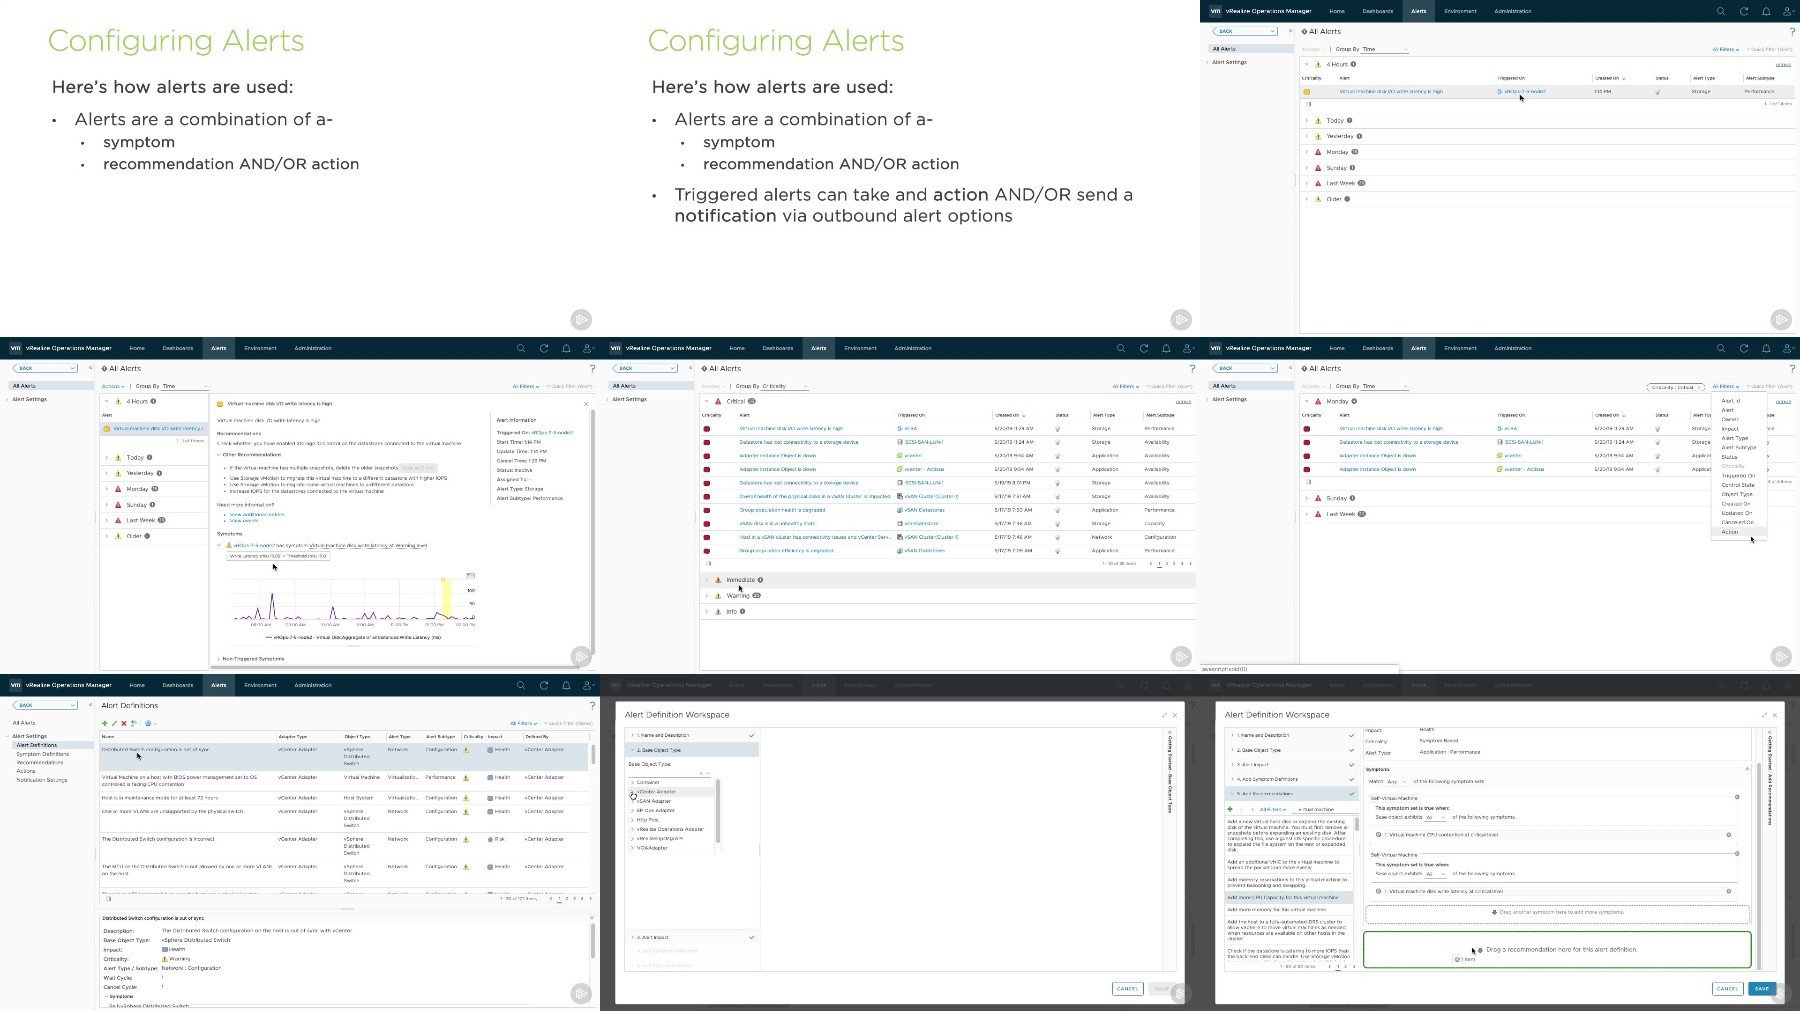
Task: Select Notification Settings in the Alert Settings sidebar
Action: [42, 780]
